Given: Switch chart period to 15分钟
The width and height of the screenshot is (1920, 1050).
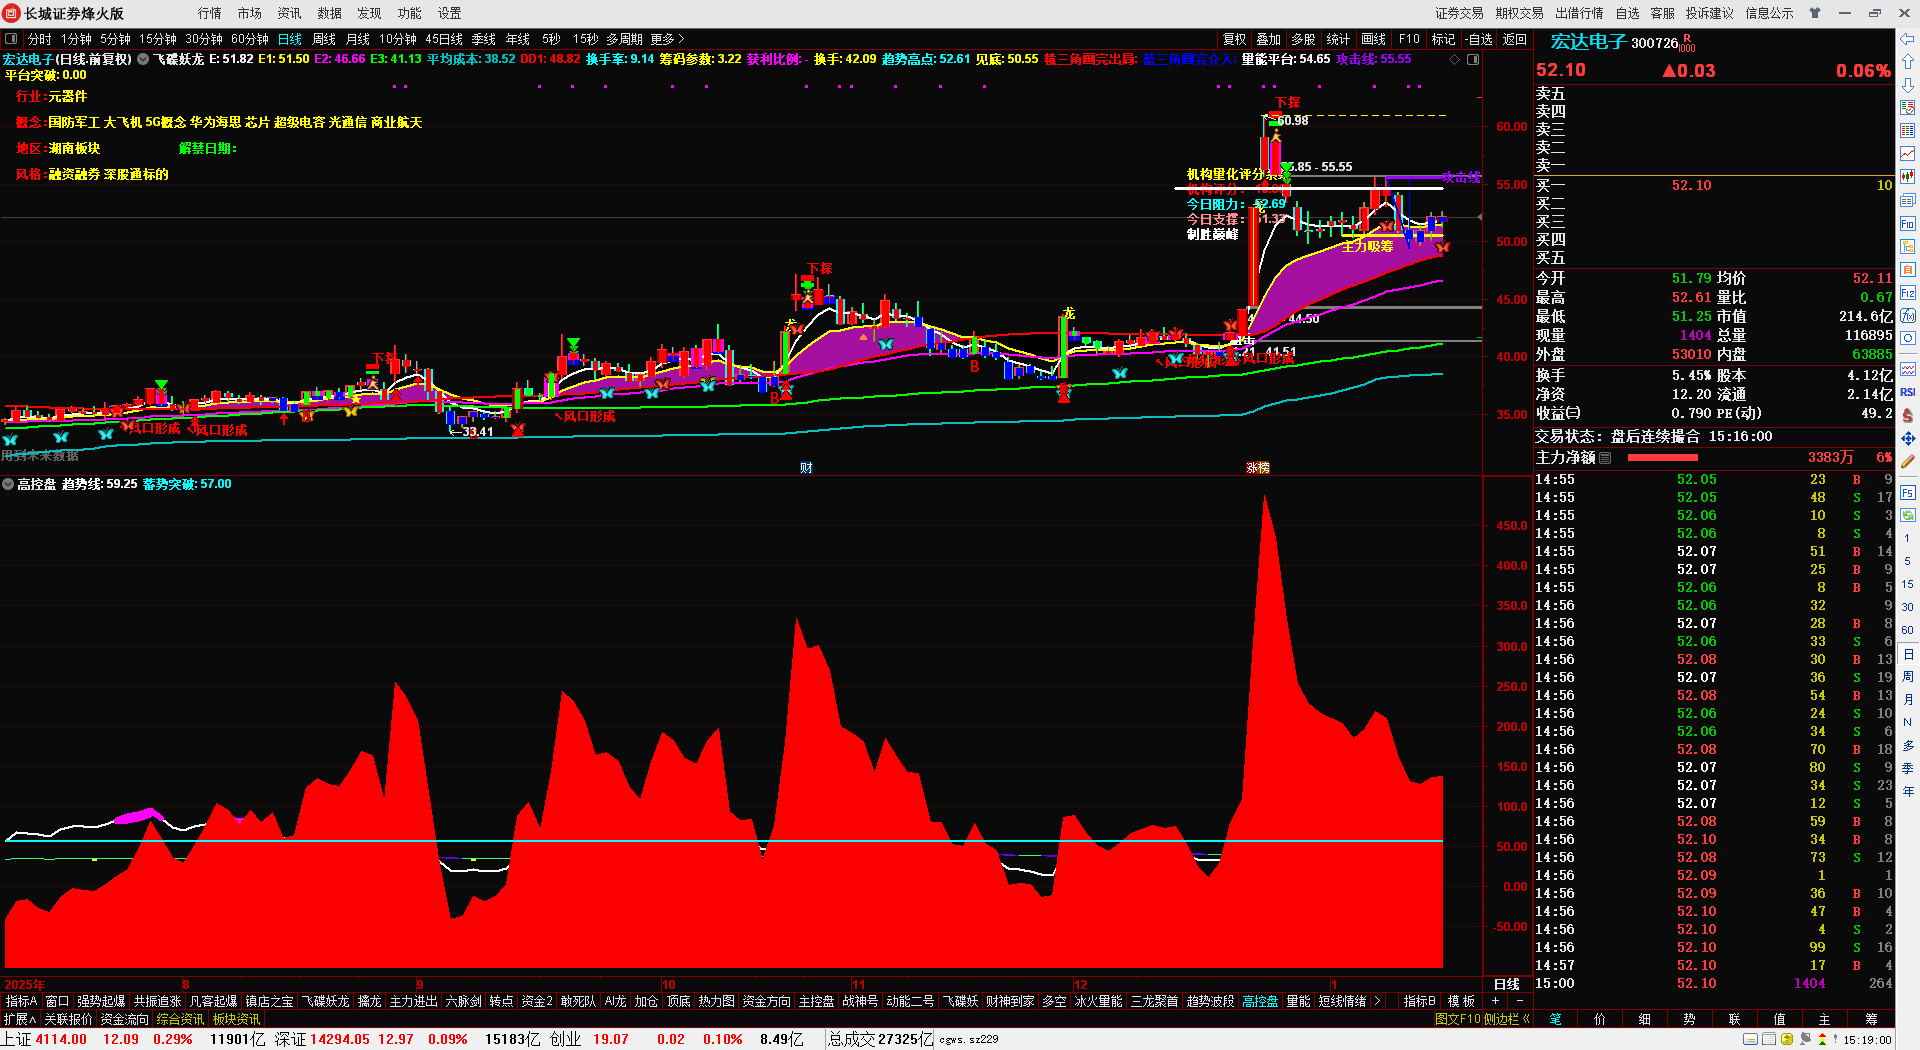Looking at the screenshot, I should (x=158, y=39).
